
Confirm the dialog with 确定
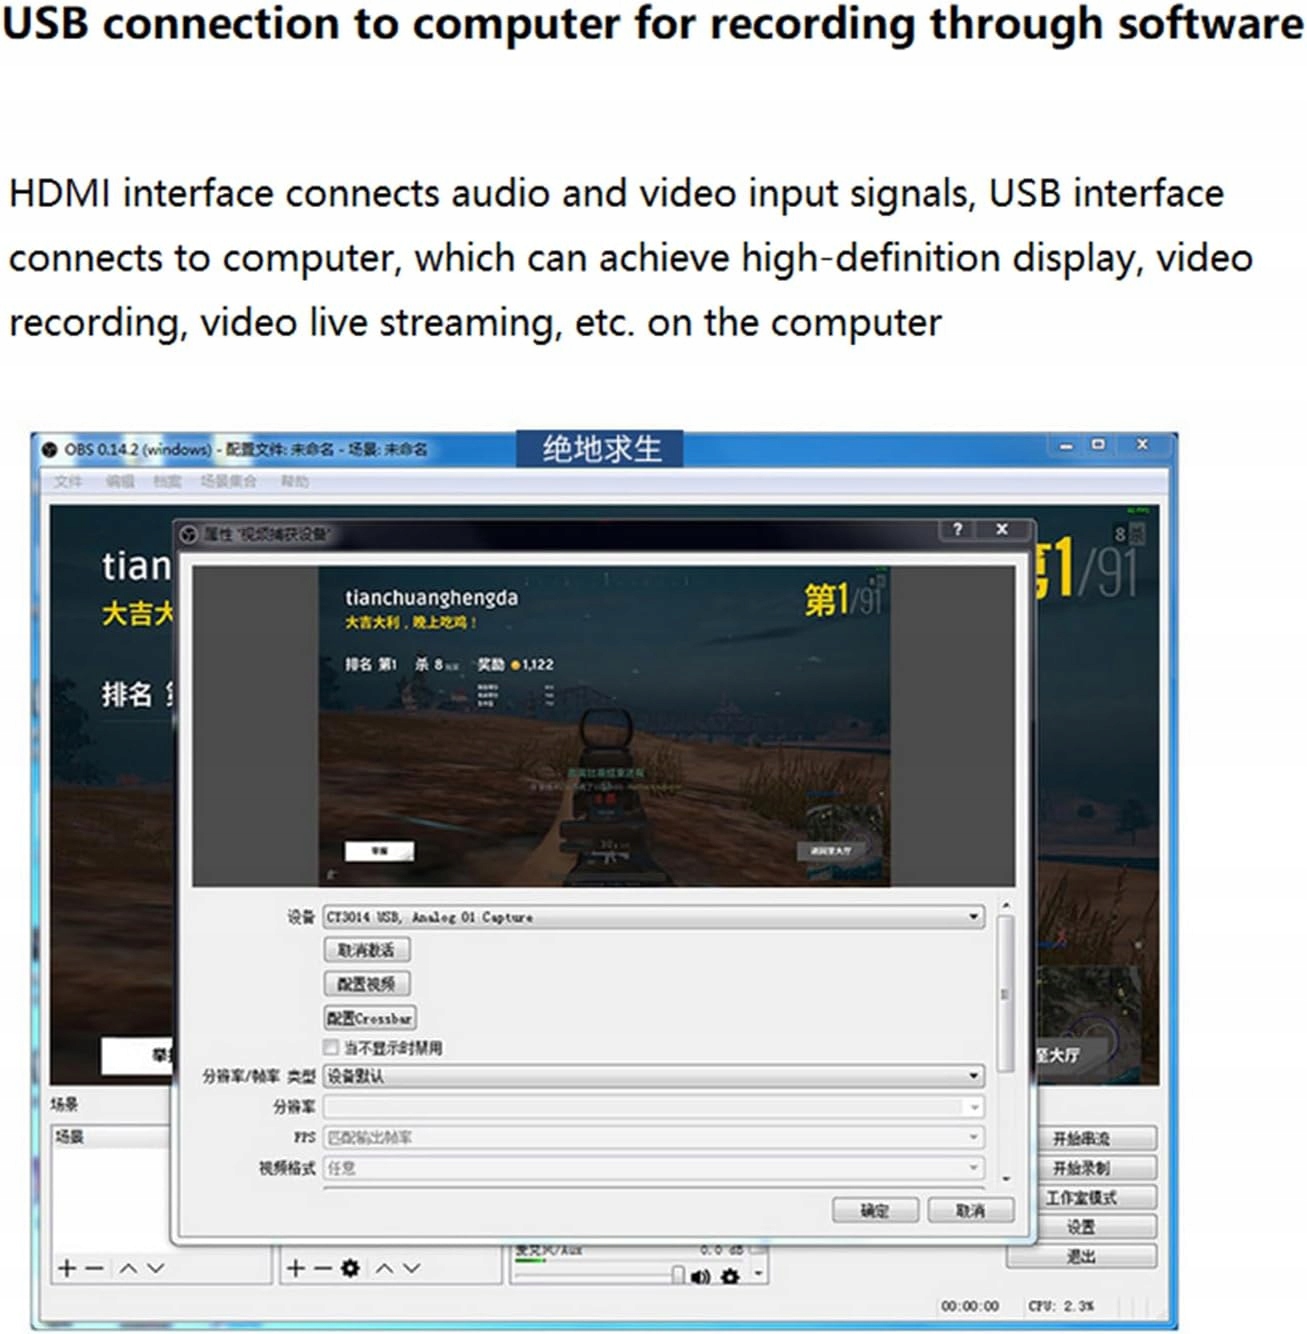click(875, 1210)
